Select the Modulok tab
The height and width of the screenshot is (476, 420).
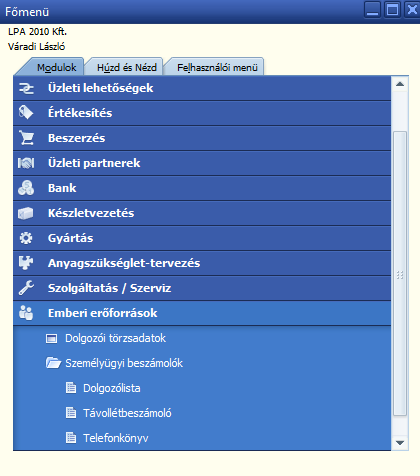[57, 68]
